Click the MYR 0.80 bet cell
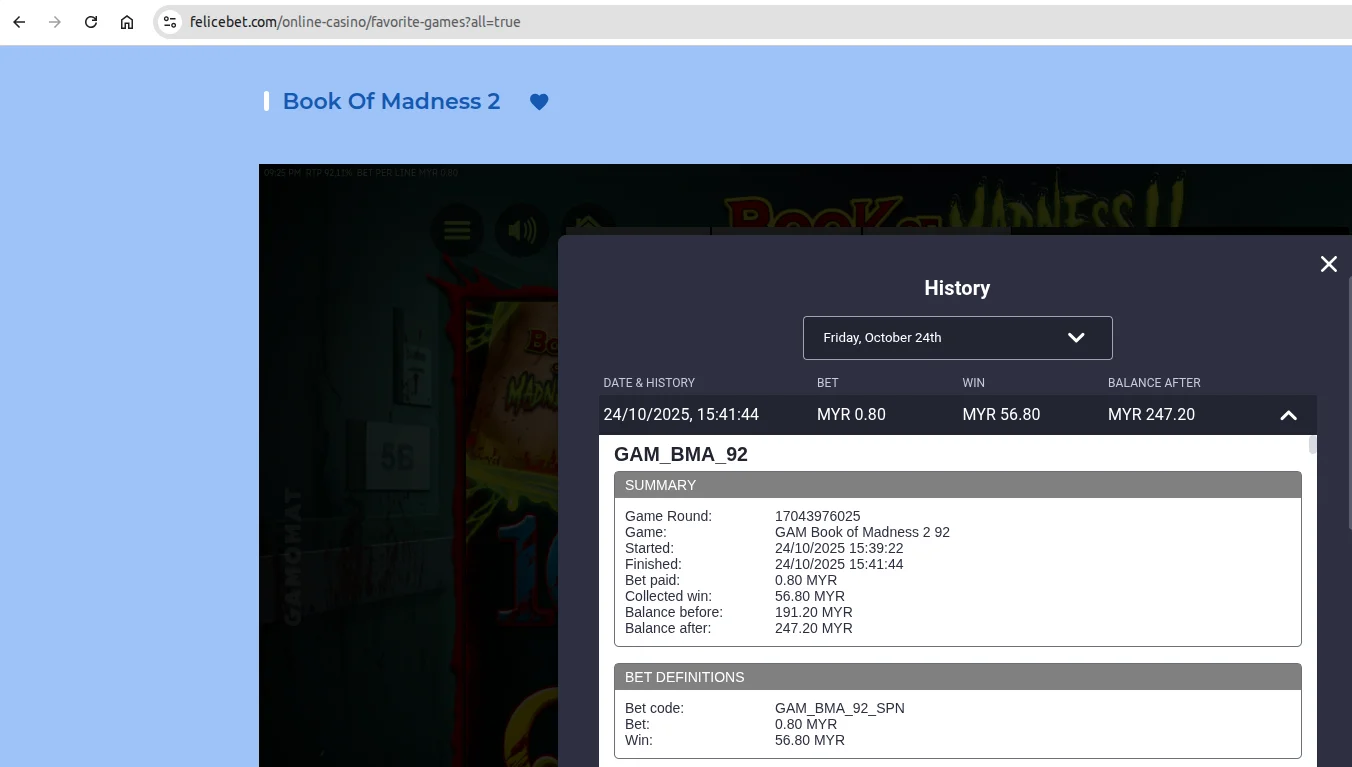The image size is (1352, 767). 851,415
